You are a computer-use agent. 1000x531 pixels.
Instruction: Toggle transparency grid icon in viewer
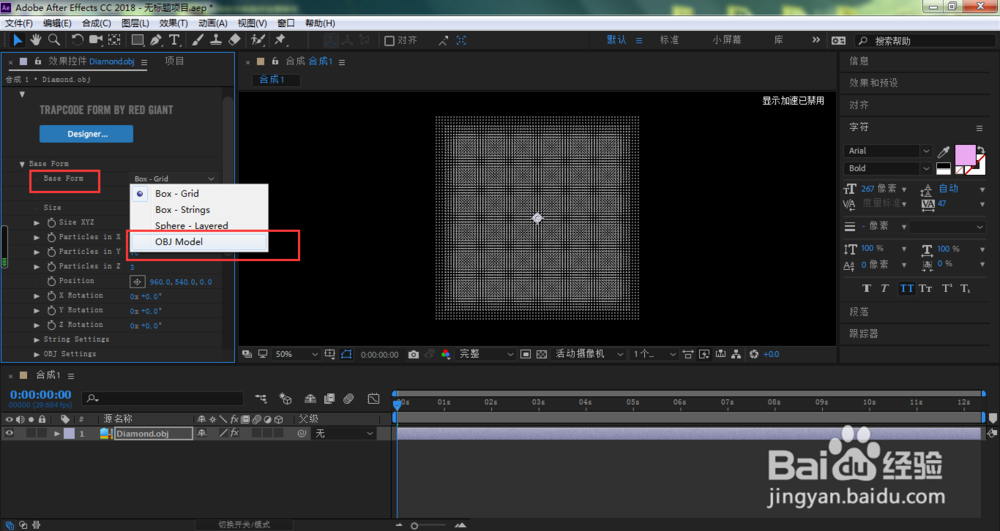coord(541,354)
